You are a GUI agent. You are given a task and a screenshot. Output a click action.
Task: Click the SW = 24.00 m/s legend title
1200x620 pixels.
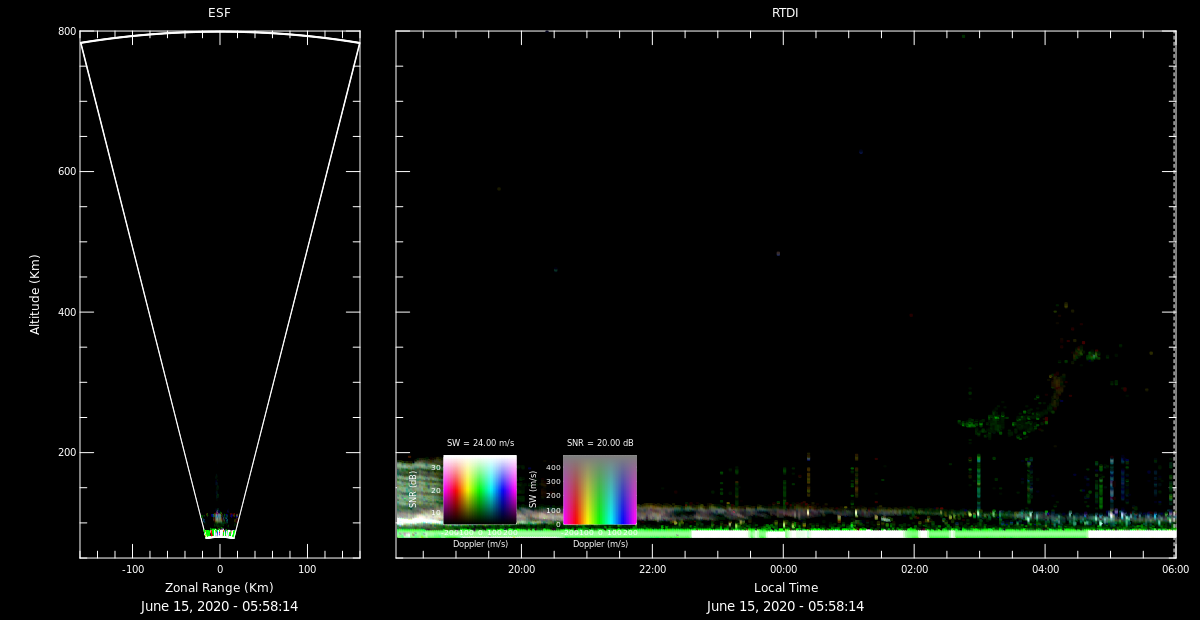coord(480,443)
